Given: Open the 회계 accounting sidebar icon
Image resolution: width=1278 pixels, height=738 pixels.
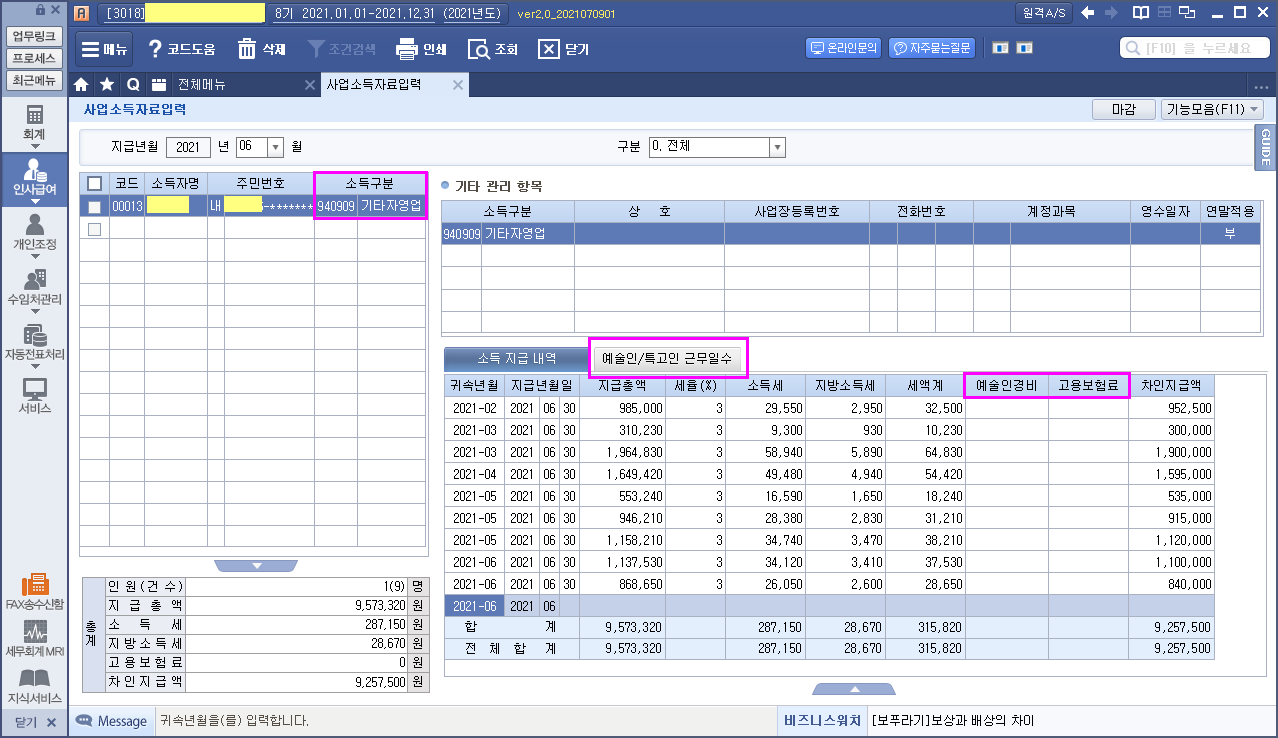Looking at the screenshot, I should [x=34, y=122].
